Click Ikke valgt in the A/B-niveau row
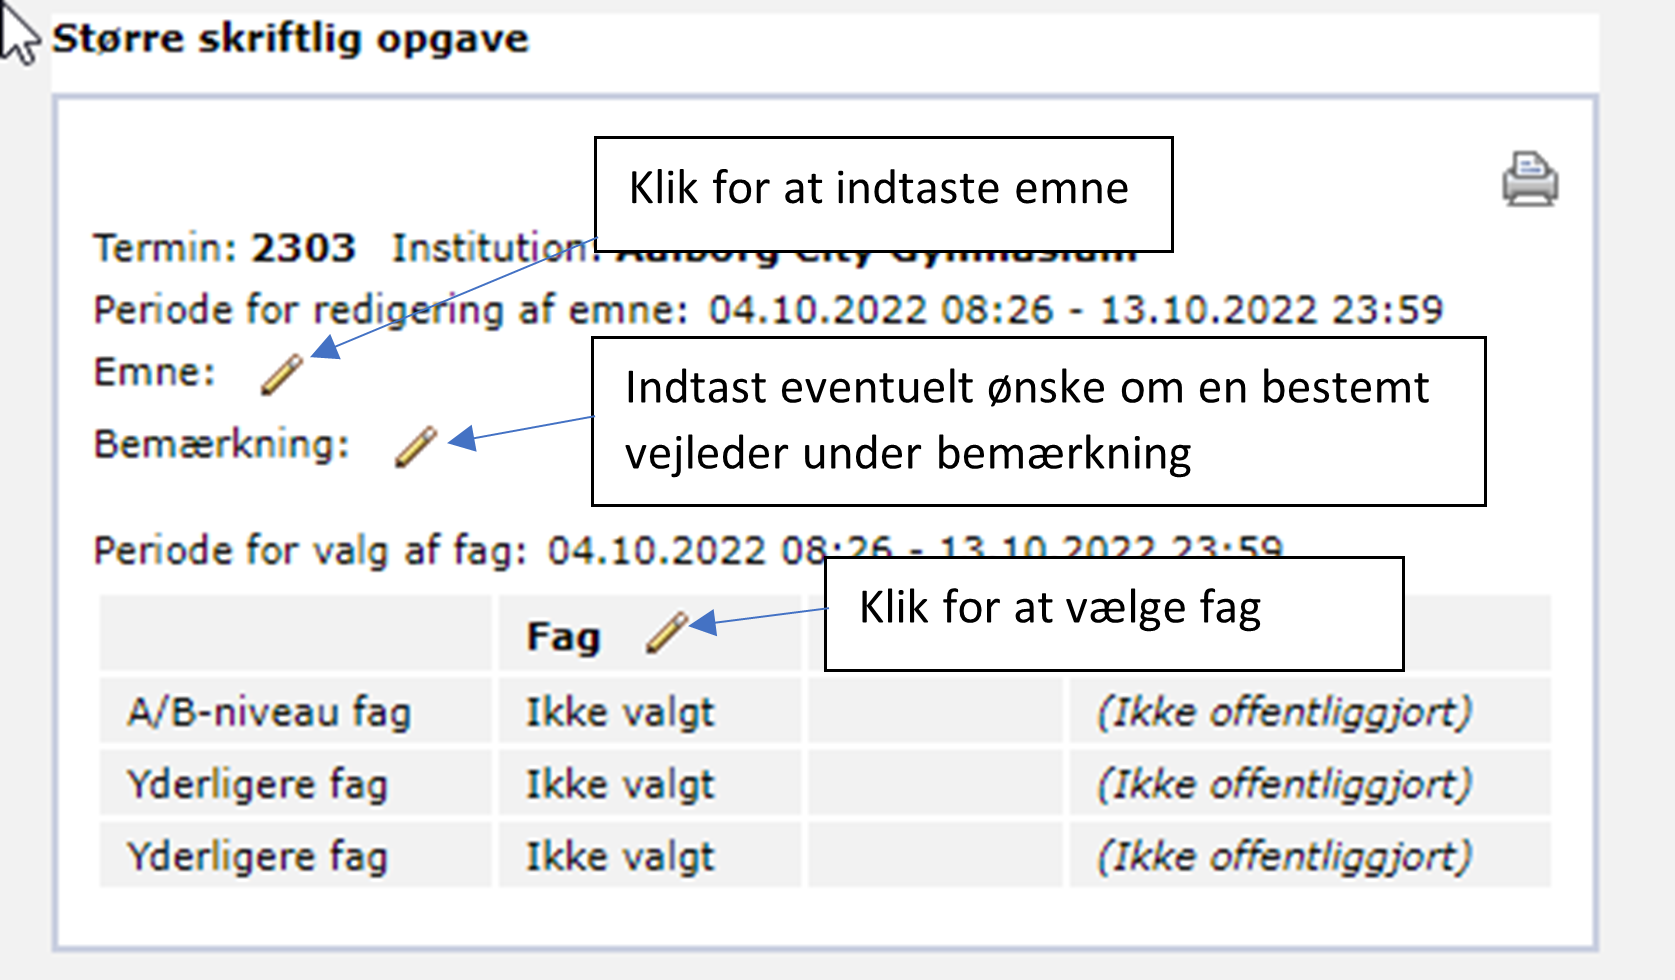This screenshot has width=1675, height=980. point(620,712)
